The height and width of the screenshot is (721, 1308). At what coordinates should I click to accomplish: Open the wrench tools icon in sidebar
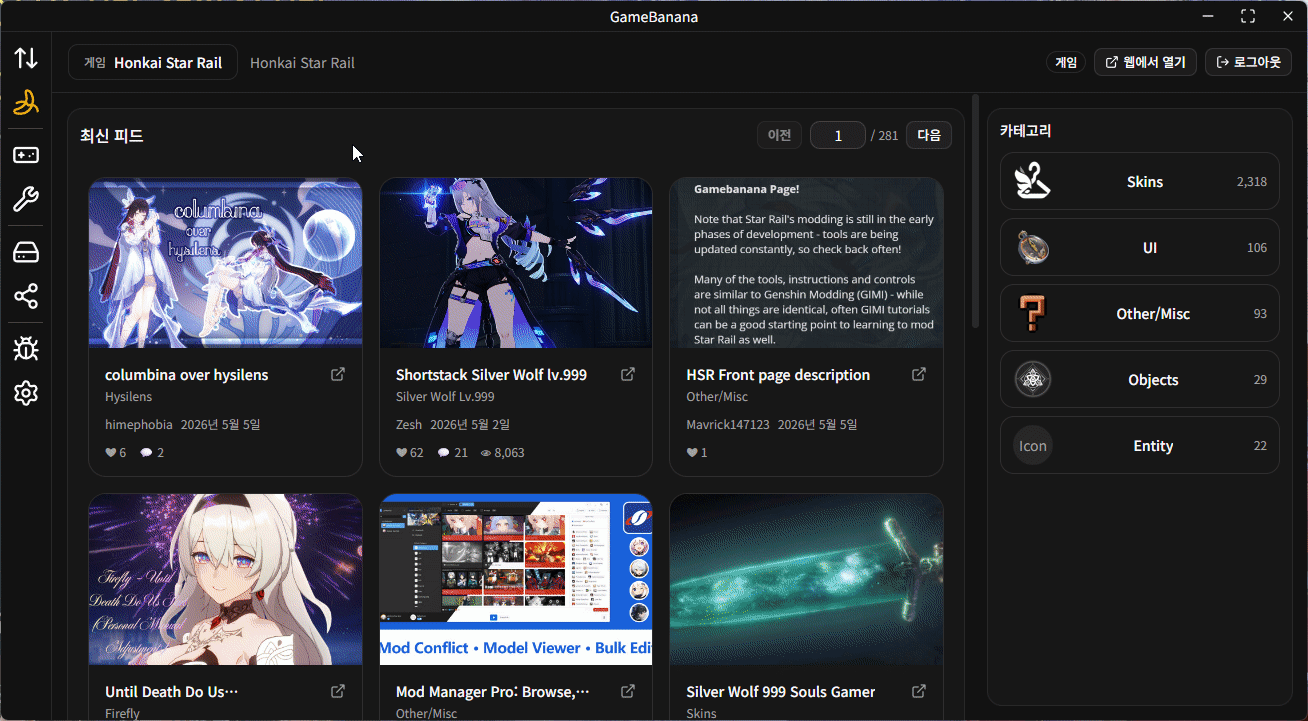coord(26,200)
